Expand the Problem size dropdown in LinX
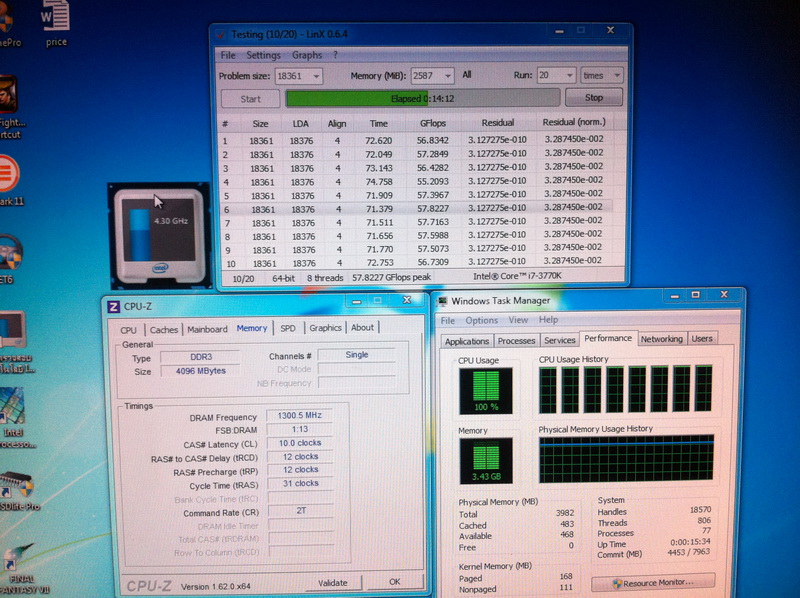This screenshot has height=598, width=800. point(317,76)
